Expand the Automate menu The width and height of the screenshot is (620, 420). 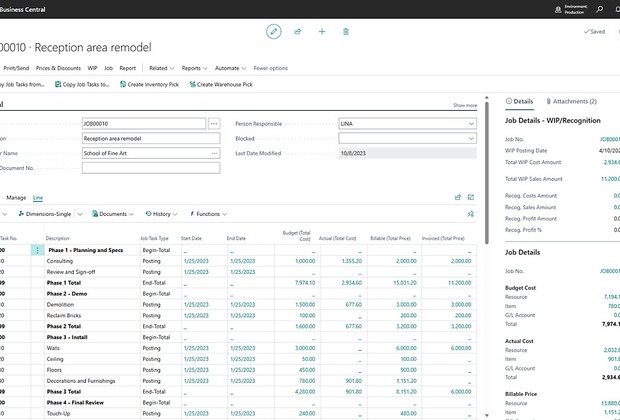point(230,68)
